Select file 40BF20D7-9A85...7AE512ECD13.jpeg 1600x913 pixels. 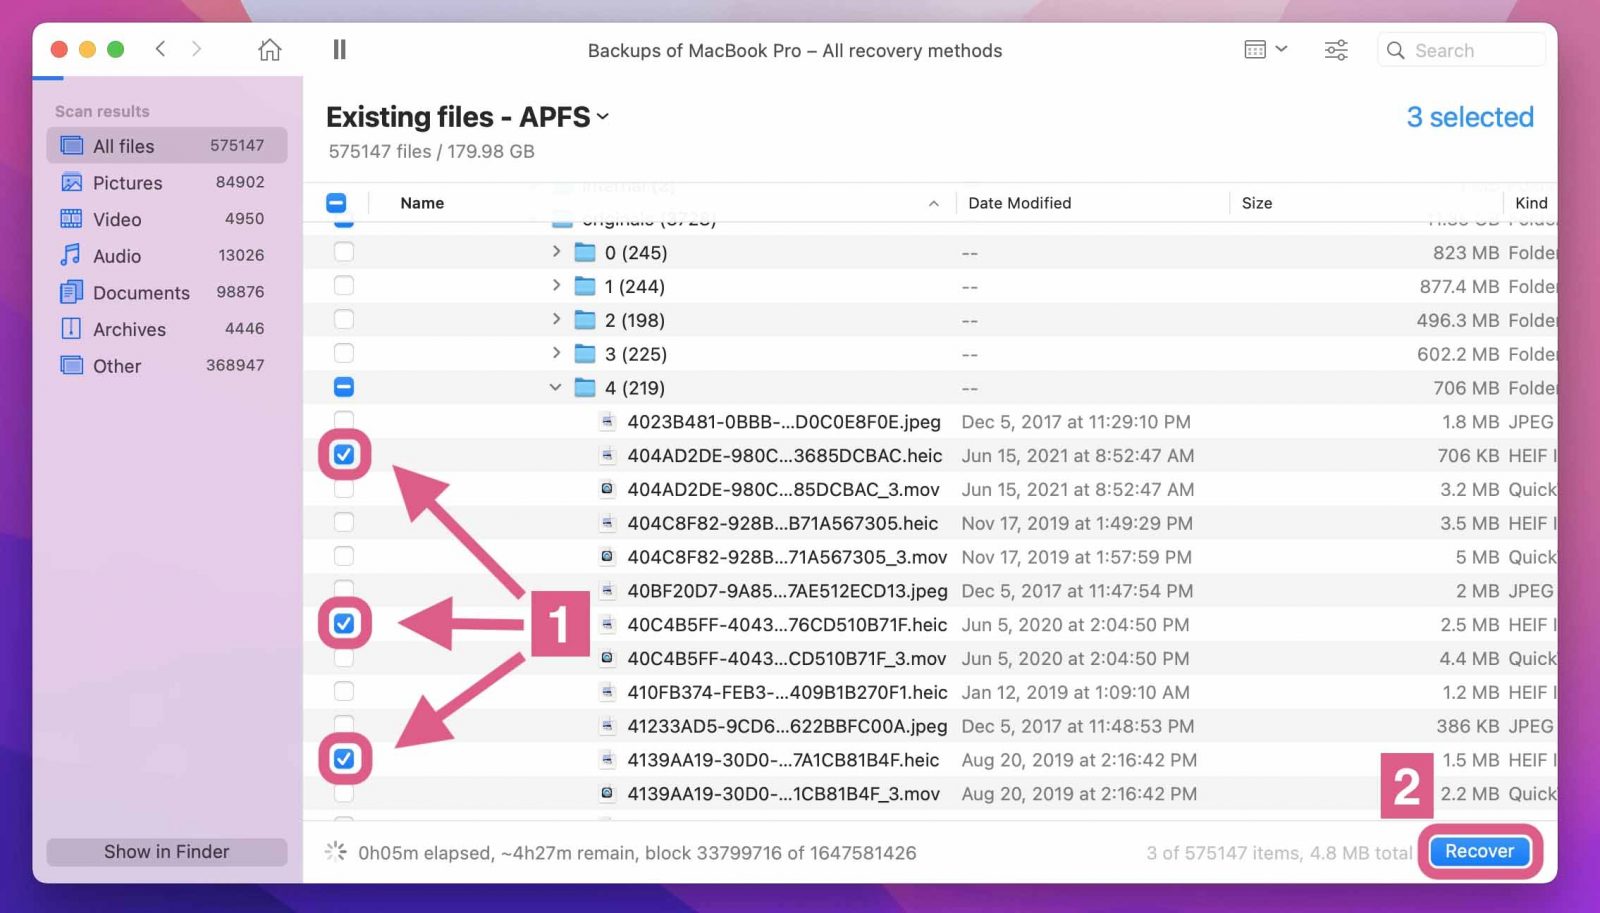(x=787, y=591)
